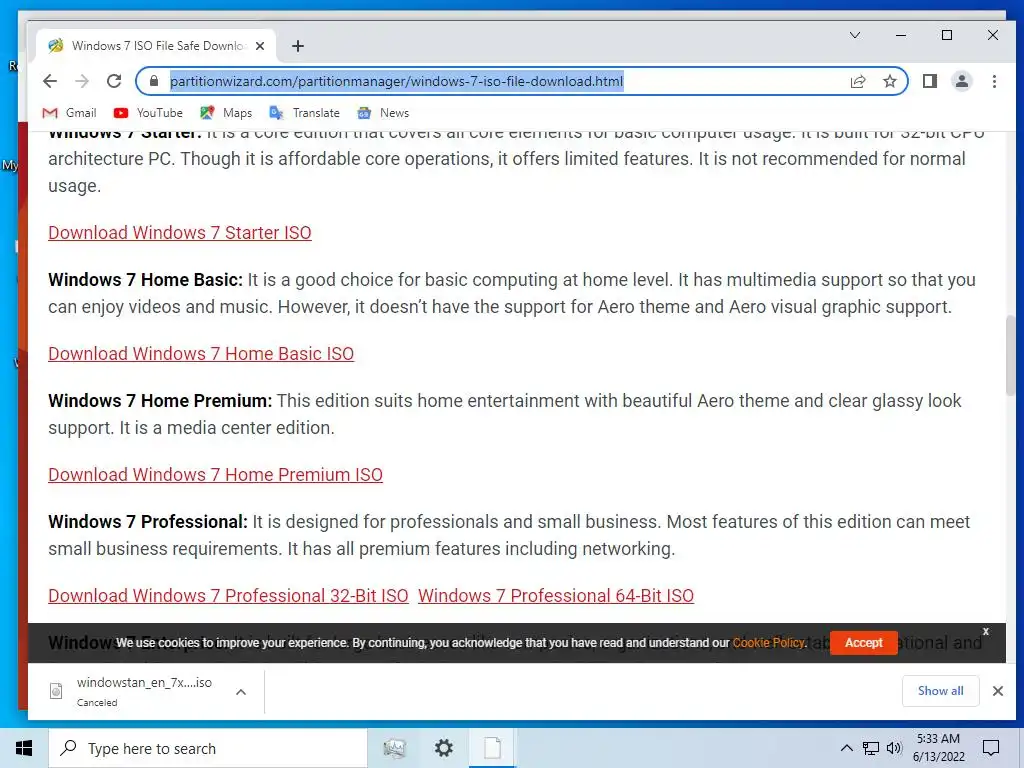
Task: Click Show all downloads
Action: [x=940, y=691]
